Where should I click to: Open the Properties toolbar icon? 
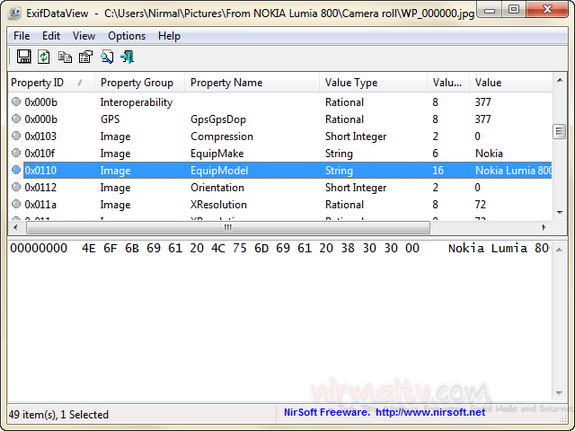(x=86, y=57)
